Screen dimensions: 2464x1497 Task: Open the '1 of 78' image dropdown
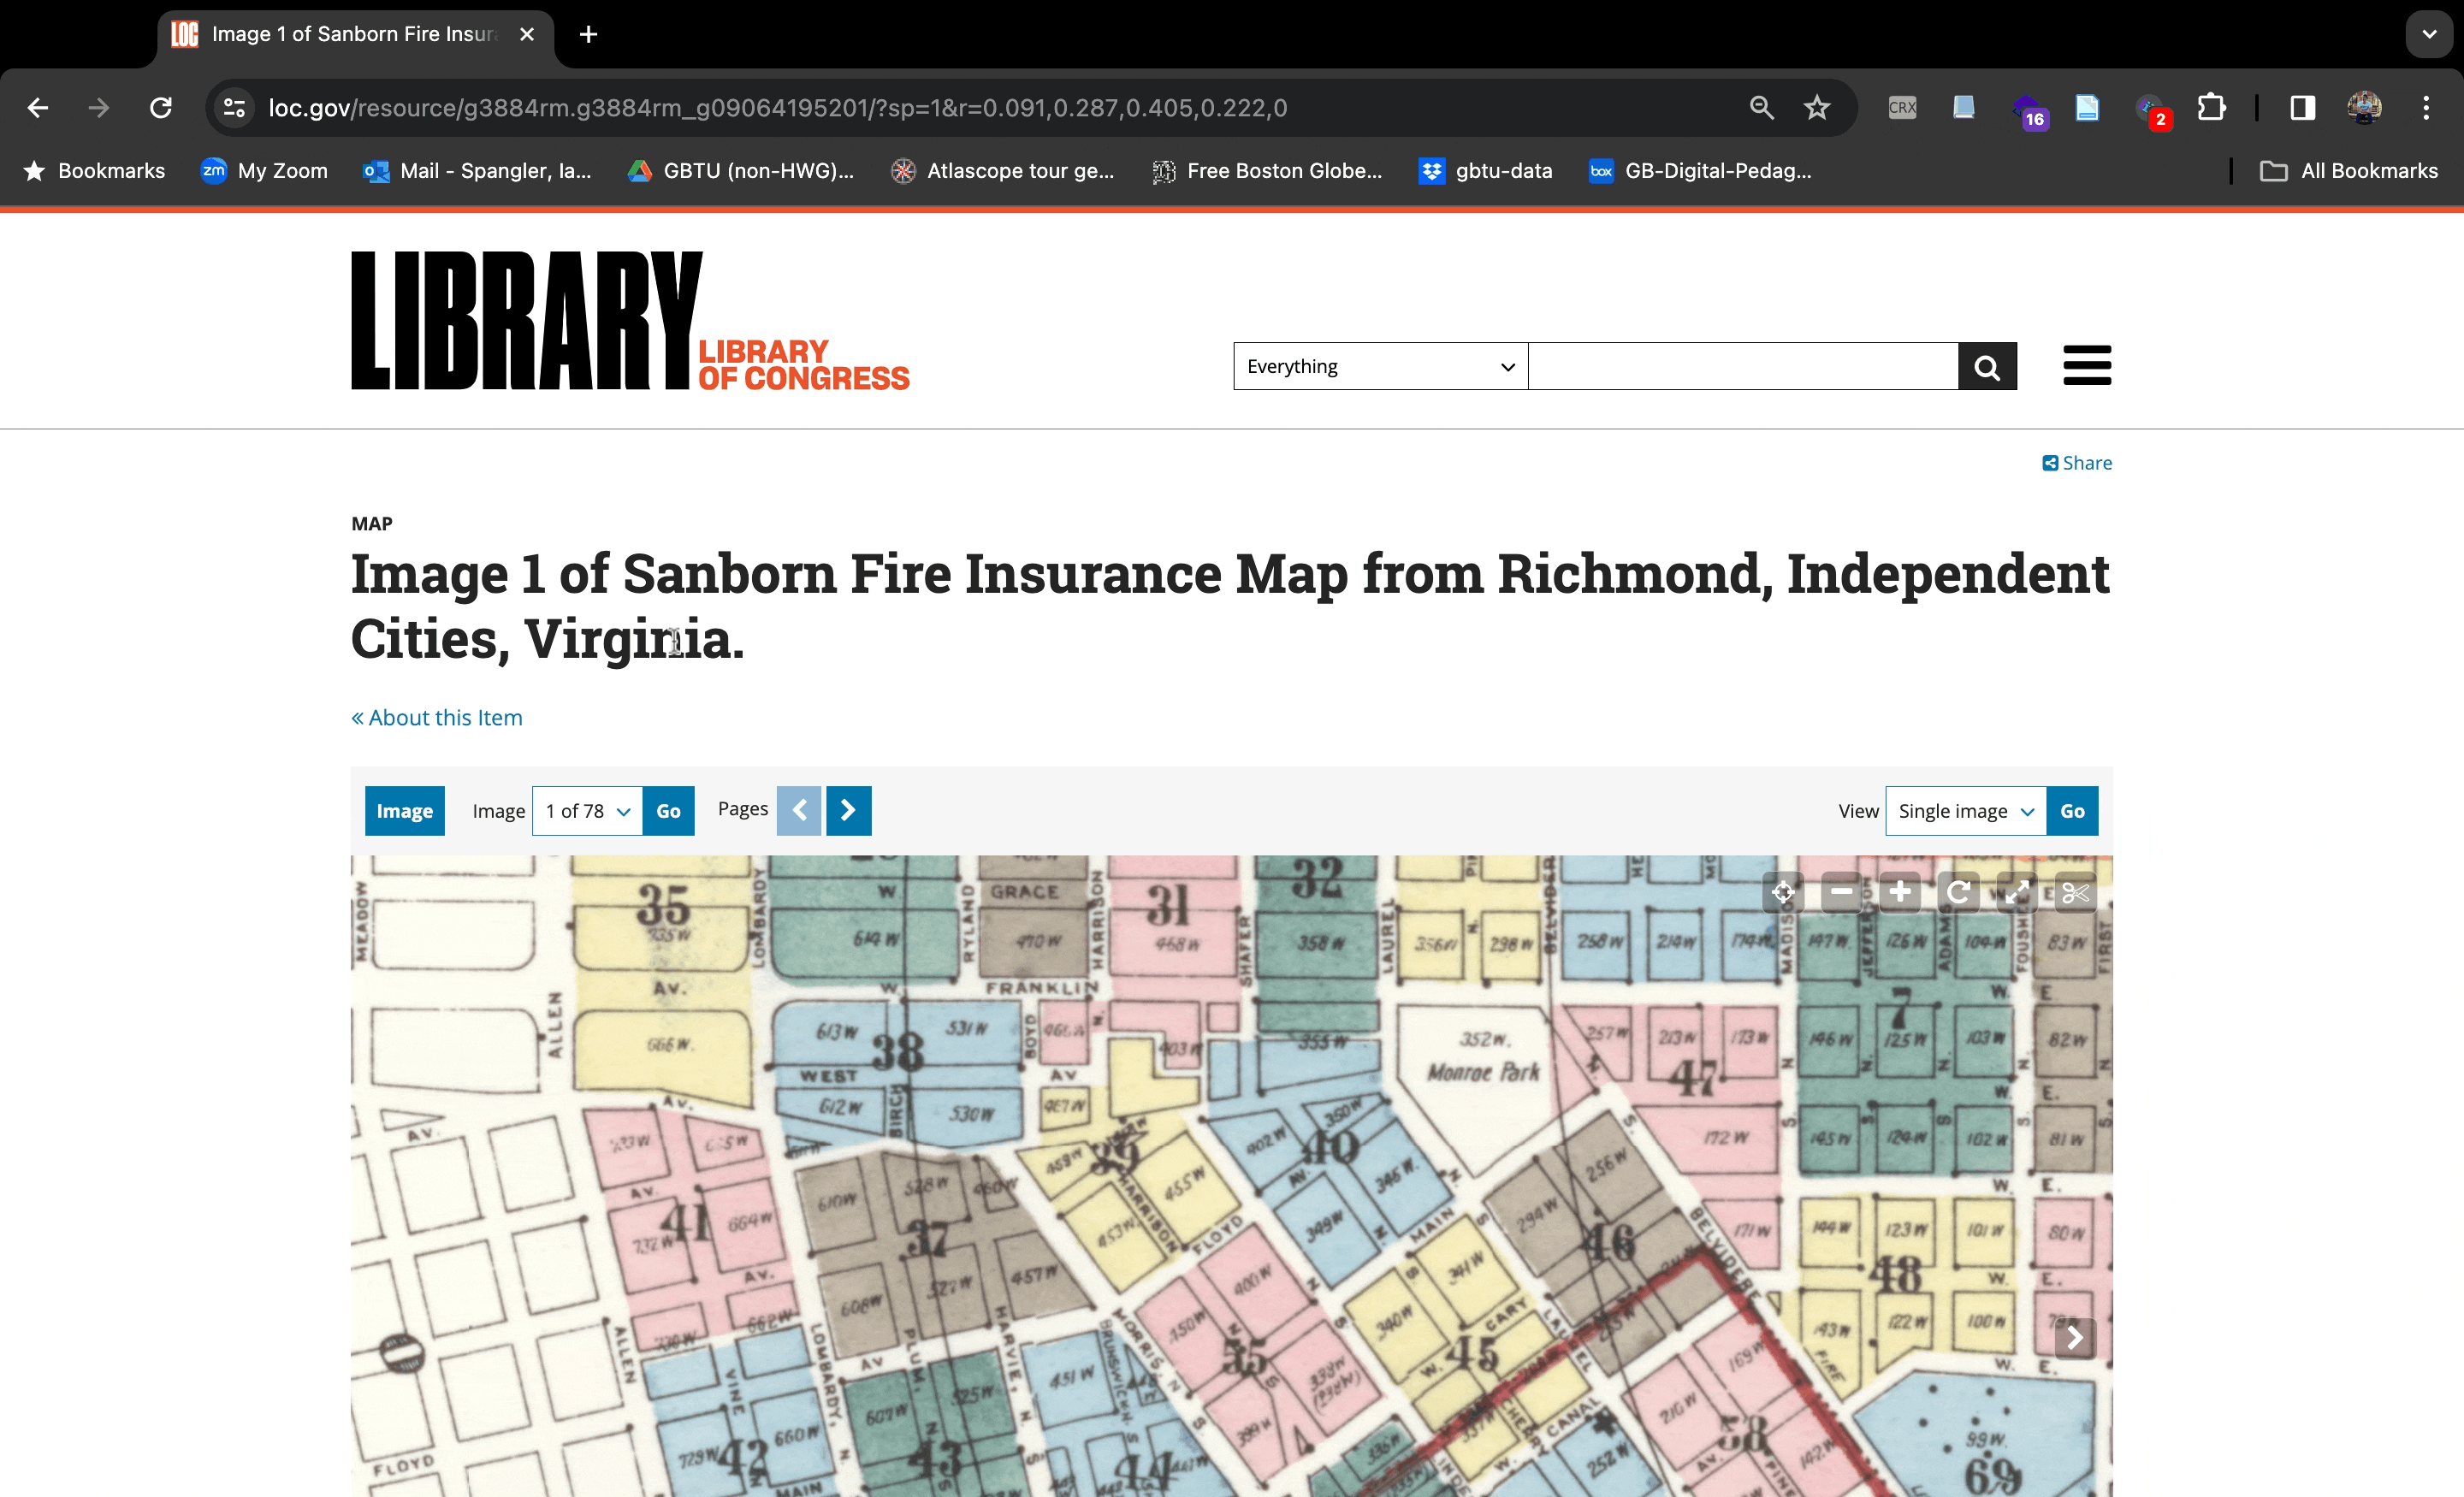coord(587,811)
